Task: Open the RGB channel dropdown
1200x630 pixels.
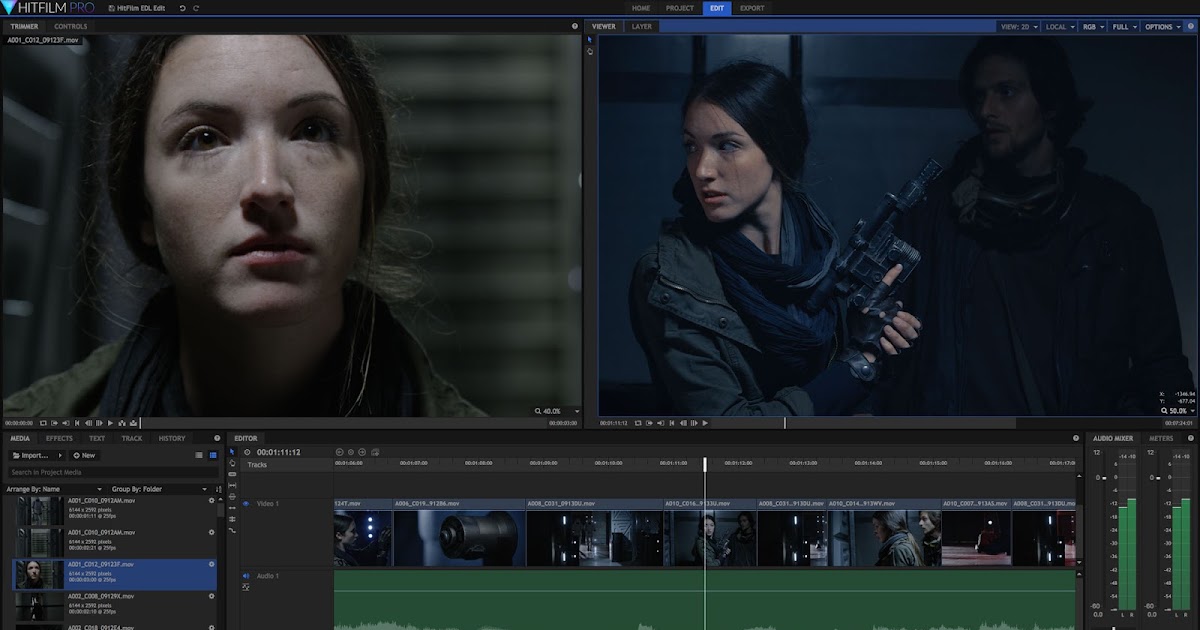Action: tap(1092, 27)
